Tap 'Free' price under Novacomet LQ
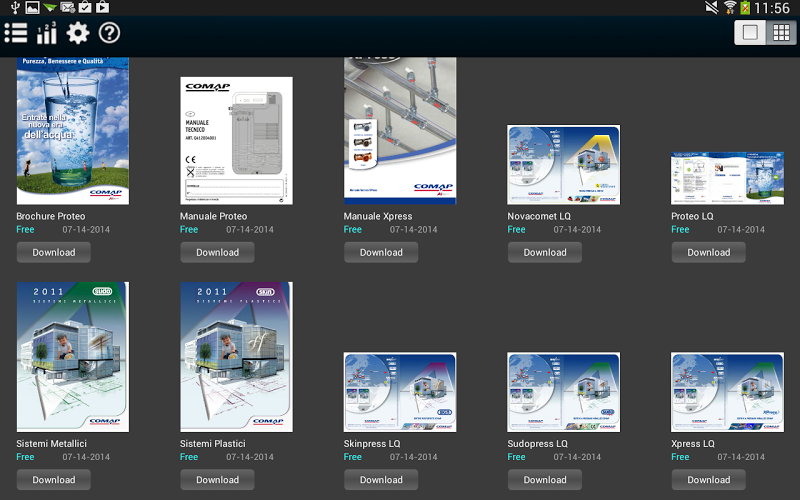800x500 pixels. (x=516, y=230)
